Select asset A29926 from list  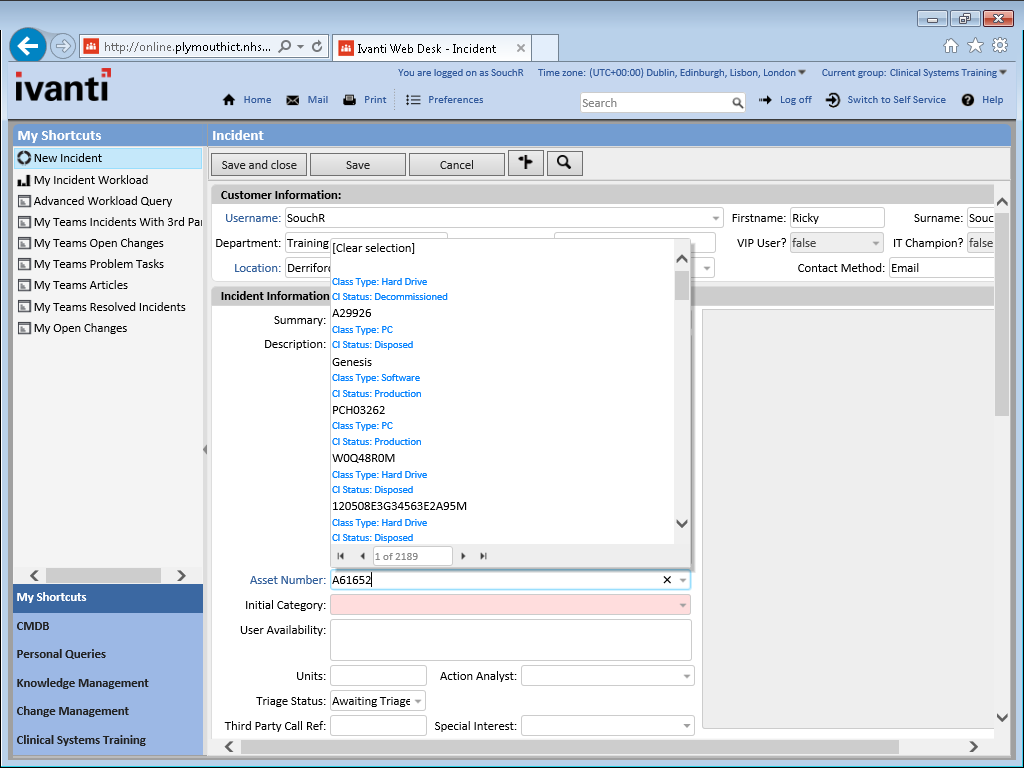[352, 313]
